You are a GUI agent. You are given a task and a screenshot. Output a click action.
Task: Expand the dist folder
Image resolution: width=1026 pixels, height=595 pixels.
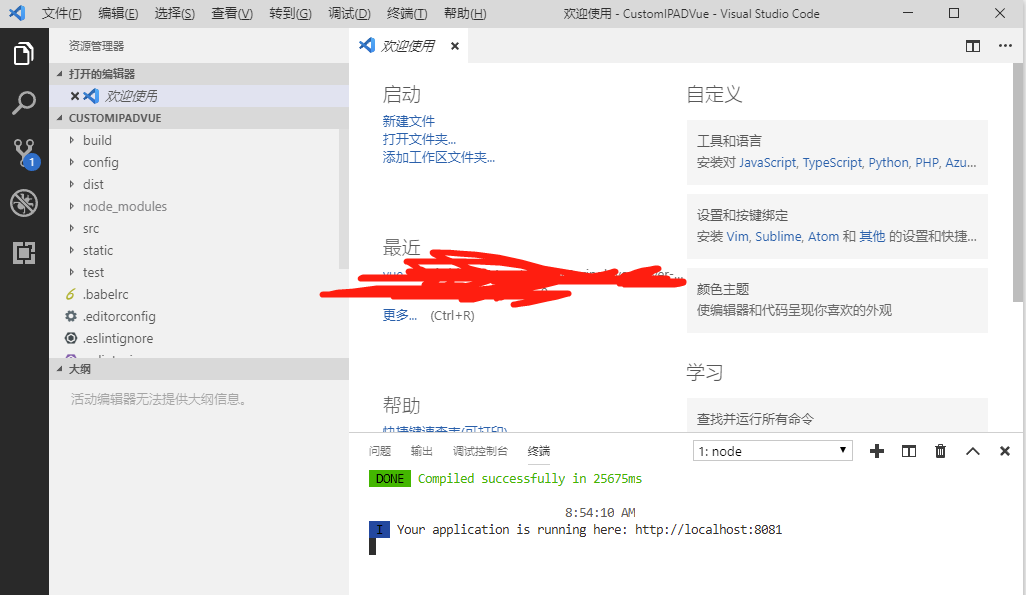pyautogui.click(x=72, y=185)
